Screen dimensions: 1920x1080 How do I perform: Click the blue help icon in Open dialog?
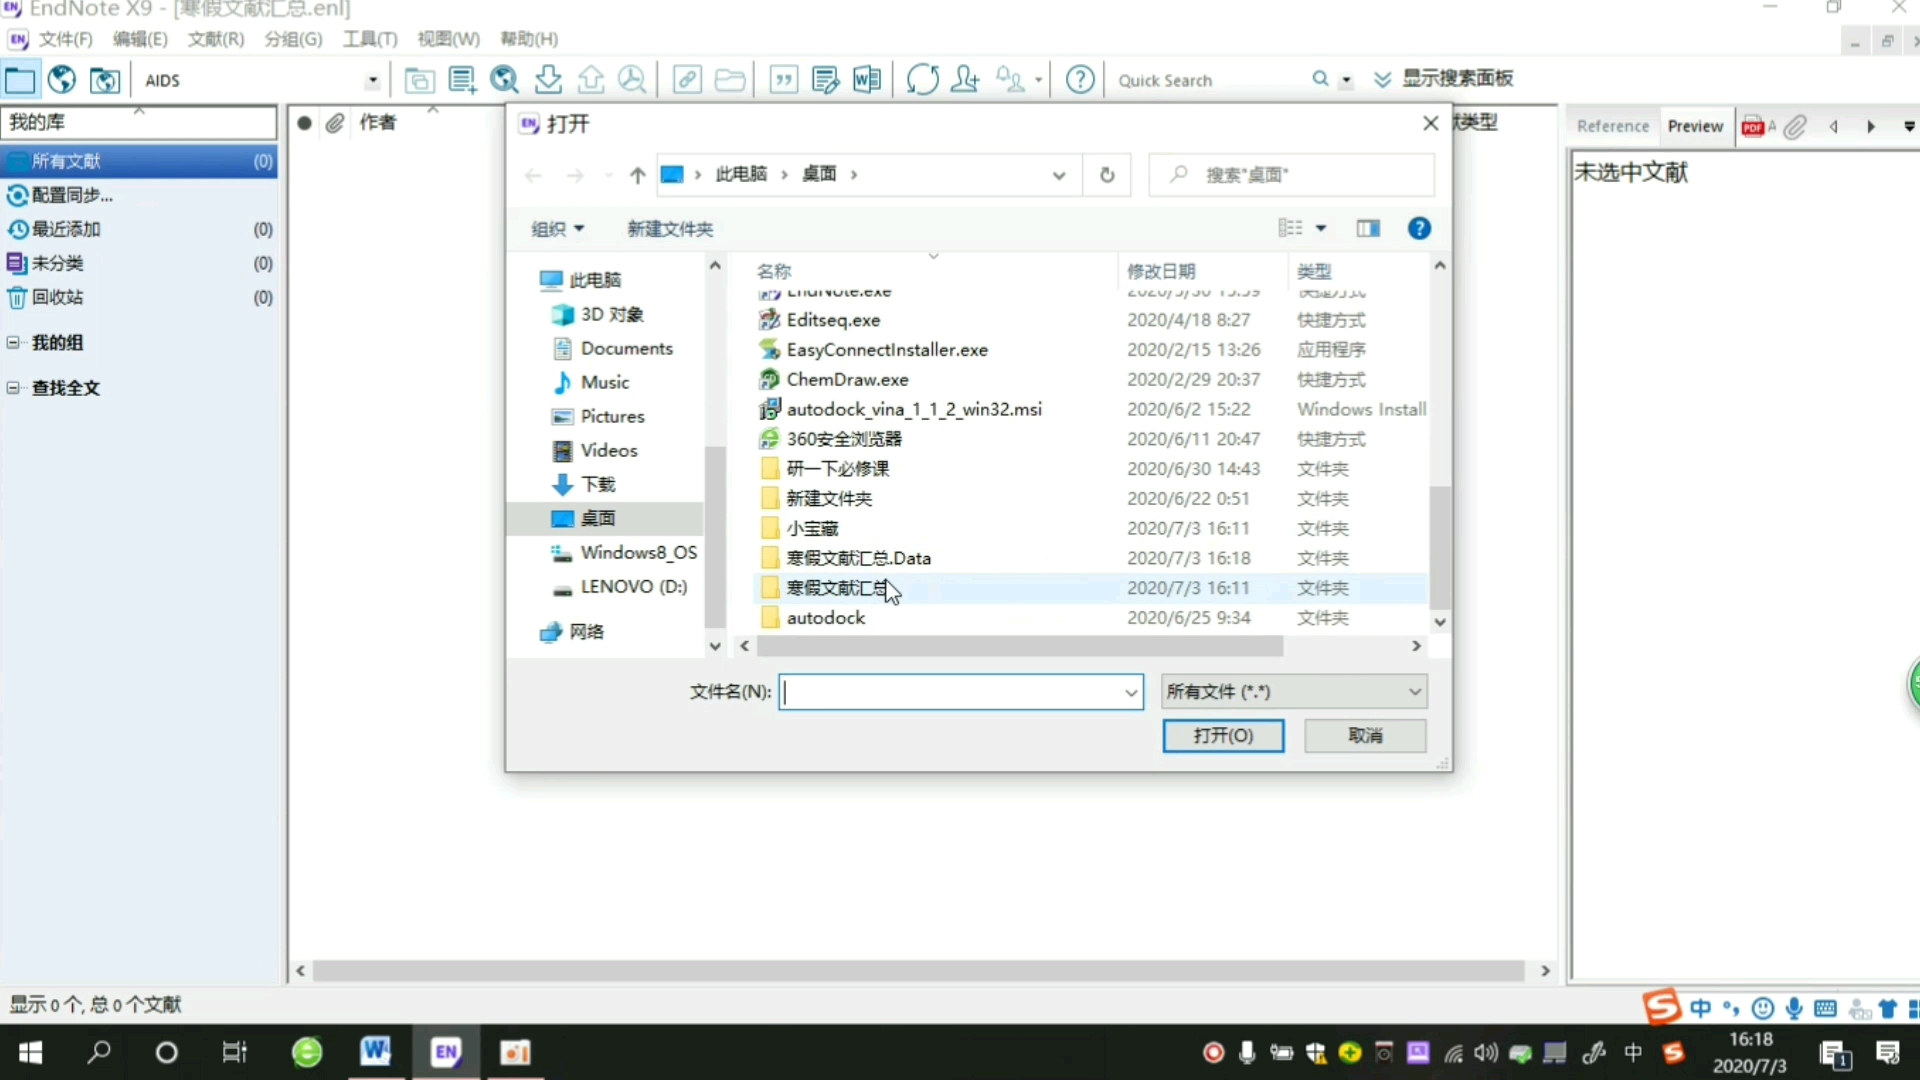click(1418, 229)
